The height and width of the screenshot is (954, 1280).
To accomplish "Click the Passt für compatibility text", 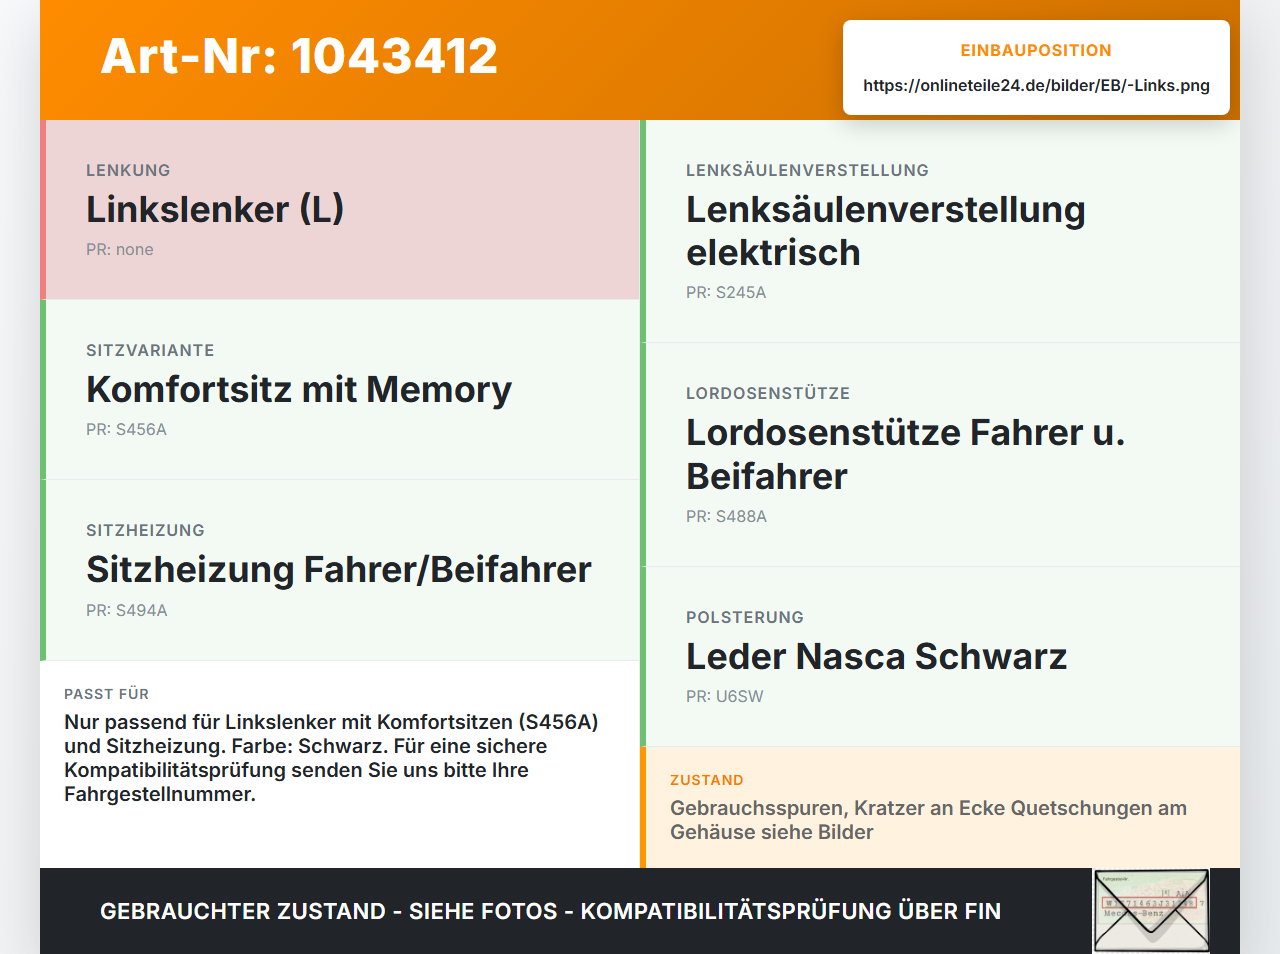I will coord(331,758).
